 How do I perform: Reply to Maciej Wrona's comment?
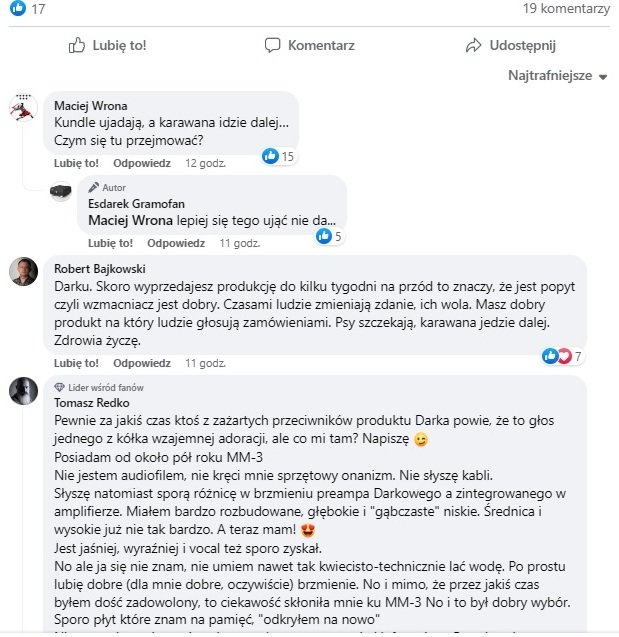point(141,163)
